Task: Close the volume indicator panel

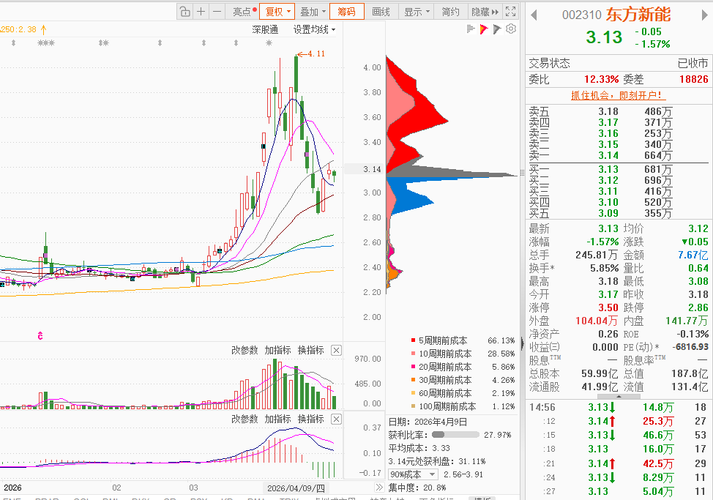Action: [x=336, y=350]
